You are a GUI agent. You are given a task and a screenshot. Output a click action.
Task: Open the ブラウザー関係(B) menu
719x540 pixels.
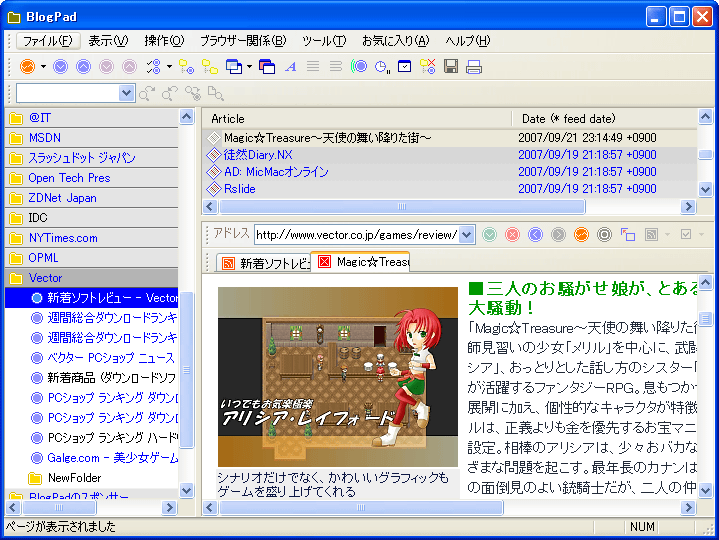[243, 41]
